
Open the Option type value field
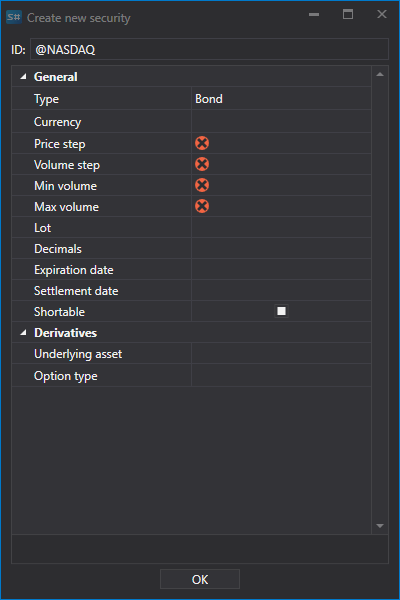281,376
